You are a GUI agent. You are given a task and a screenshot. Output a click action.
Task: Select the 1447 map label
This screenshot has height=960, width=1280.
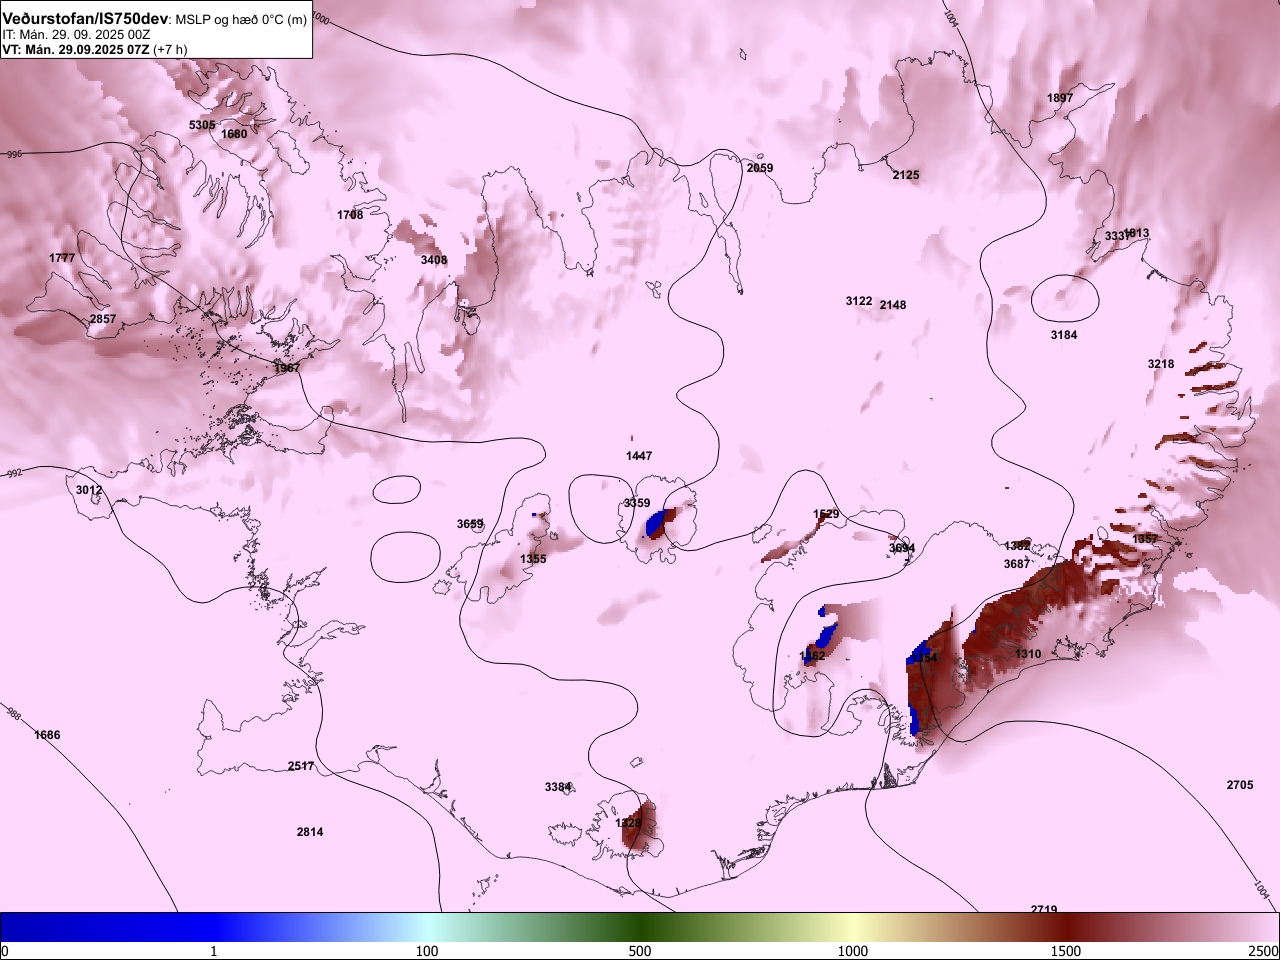tap(639, 456)
